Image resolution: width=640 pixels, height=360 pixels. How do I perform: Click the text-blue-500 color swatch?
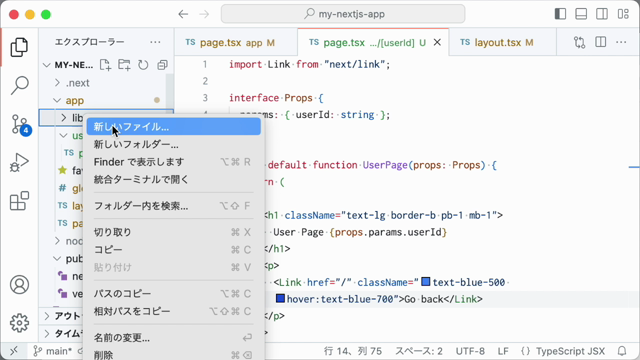(426, 282)
